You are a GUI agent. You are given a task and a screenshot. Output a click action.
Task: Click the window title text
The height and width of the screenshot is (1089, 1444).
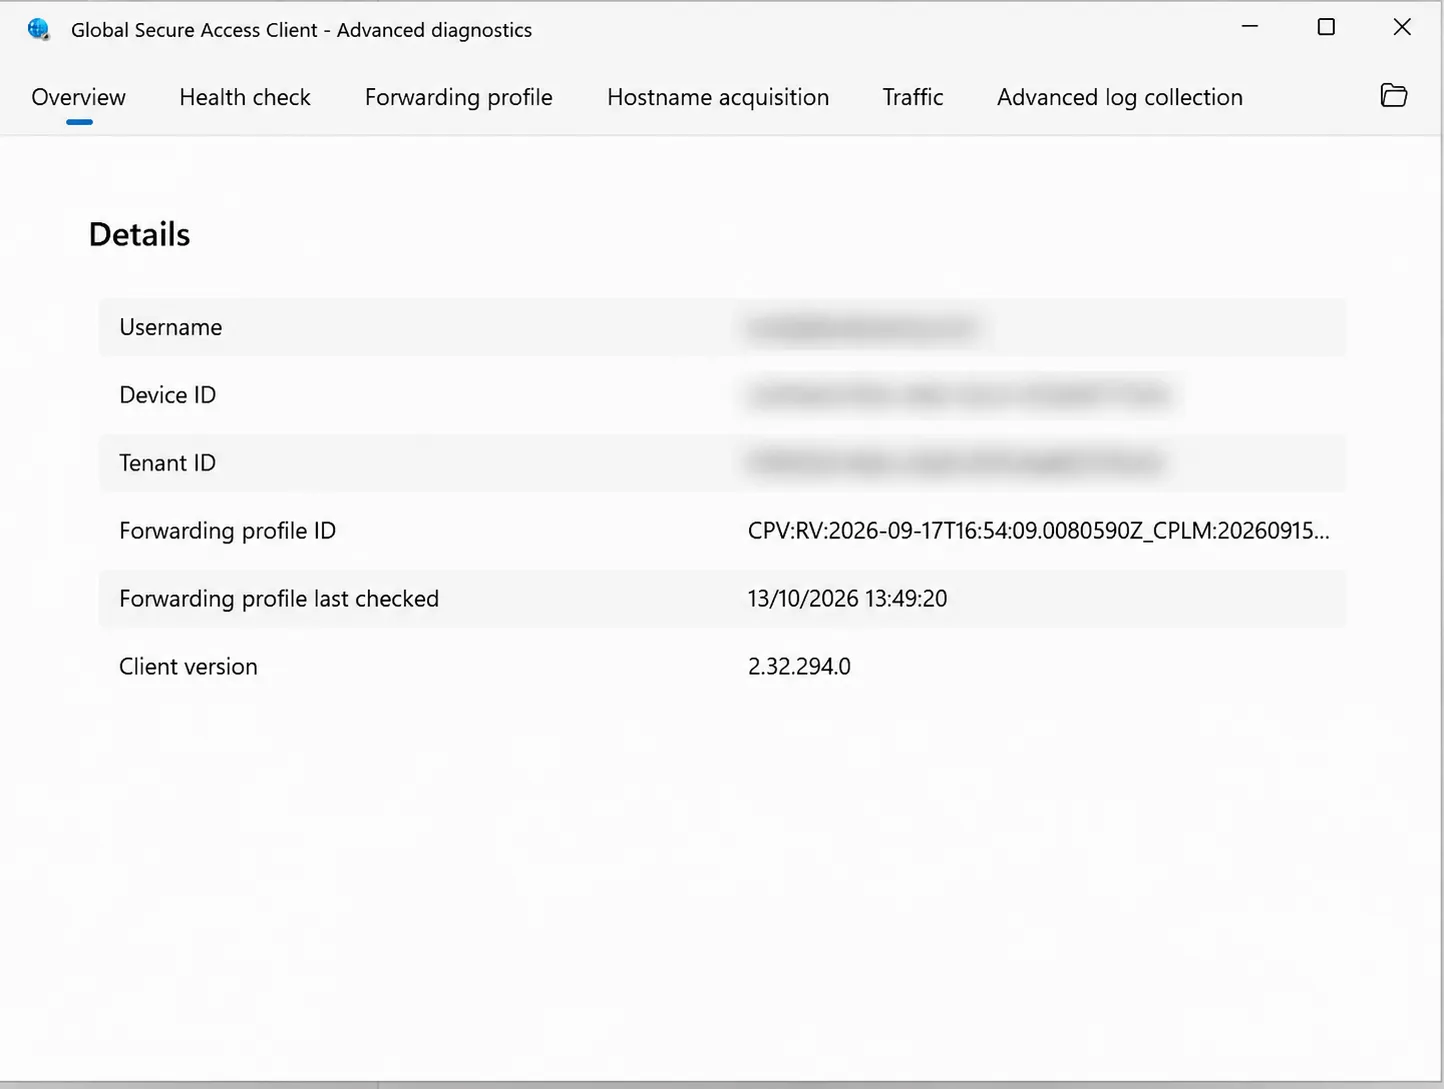pos(301,30)
